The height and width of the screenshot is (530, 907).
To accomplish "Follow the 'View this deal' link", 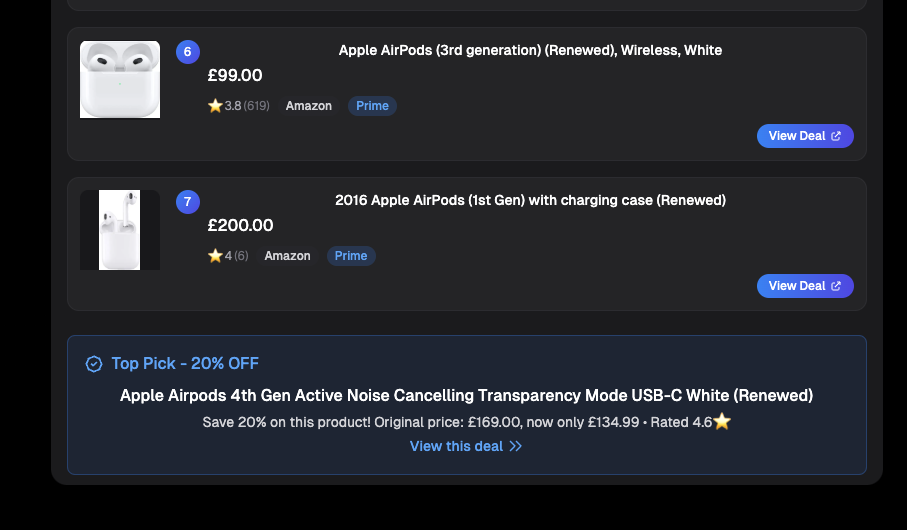I will click(x=457, y=446).
